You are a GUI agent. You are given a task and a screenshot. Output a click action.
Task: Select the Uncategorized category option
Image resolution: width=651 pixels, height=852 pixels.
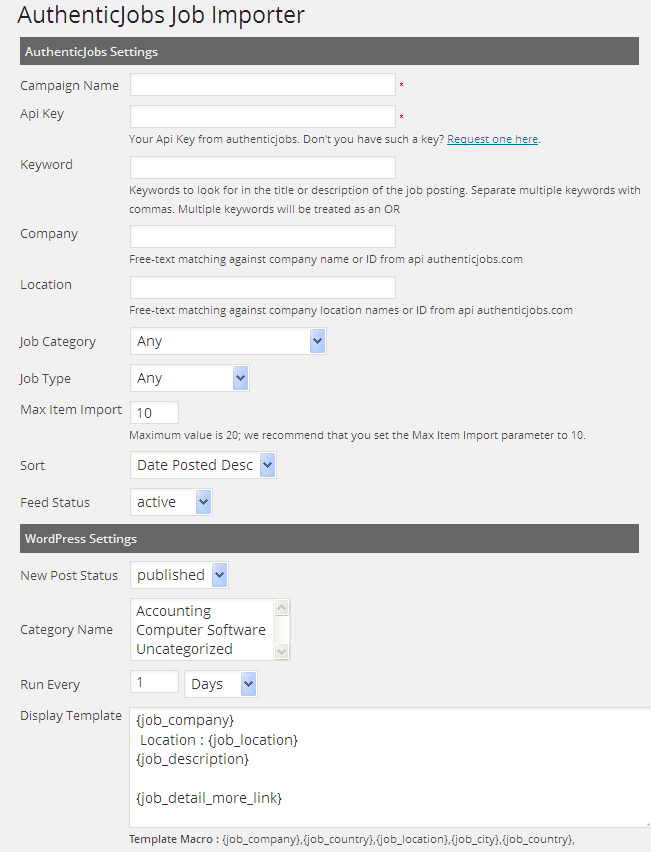coord(184,649)
